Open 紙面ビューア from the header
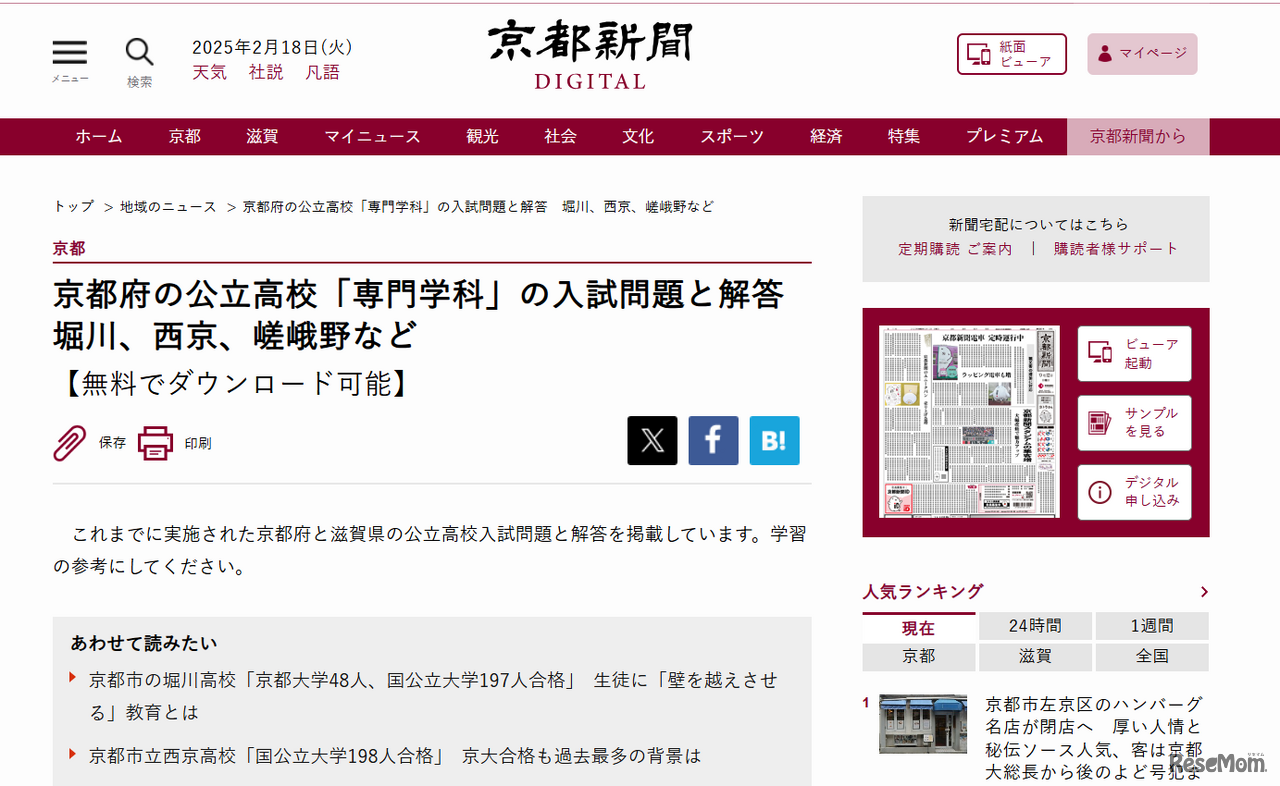This screenshot has width=1280, height=786. [x=1011, y=54]
